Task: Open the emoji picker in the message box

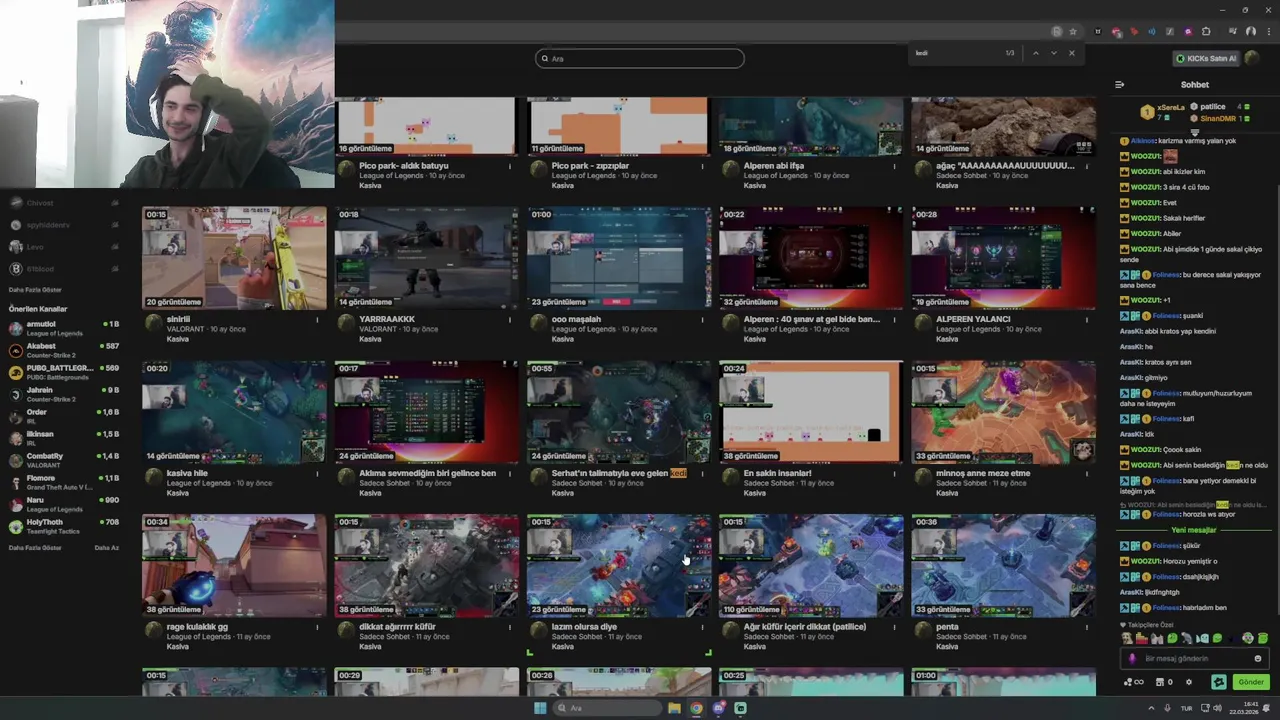Action: click(x=1258, y=659)
